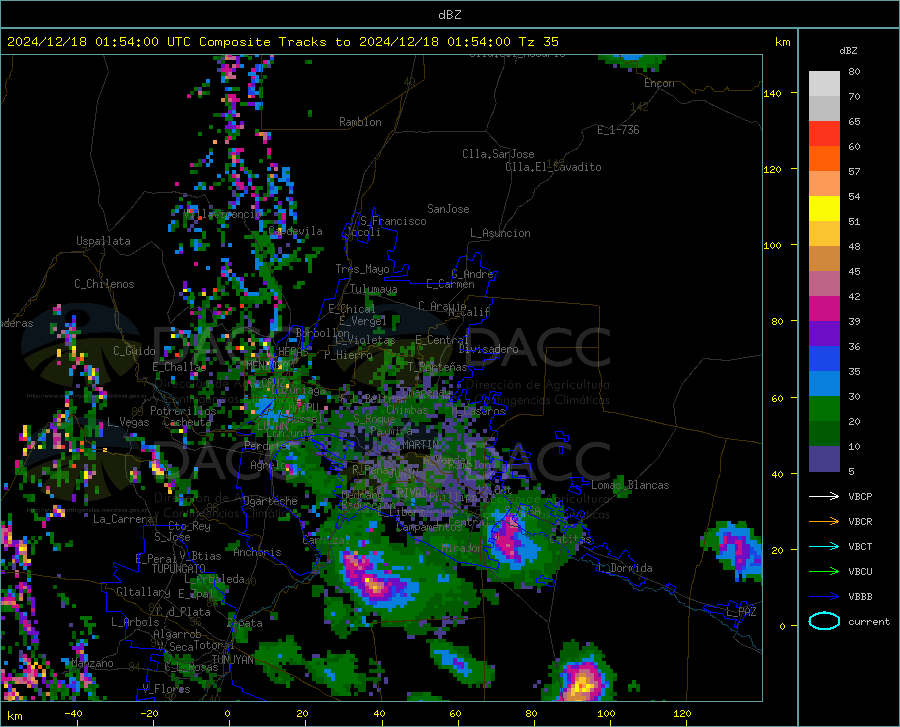This screenshot has width=900, height=727.
Task: Click the TUNUYAN label
Action: (x=232, y=660)
